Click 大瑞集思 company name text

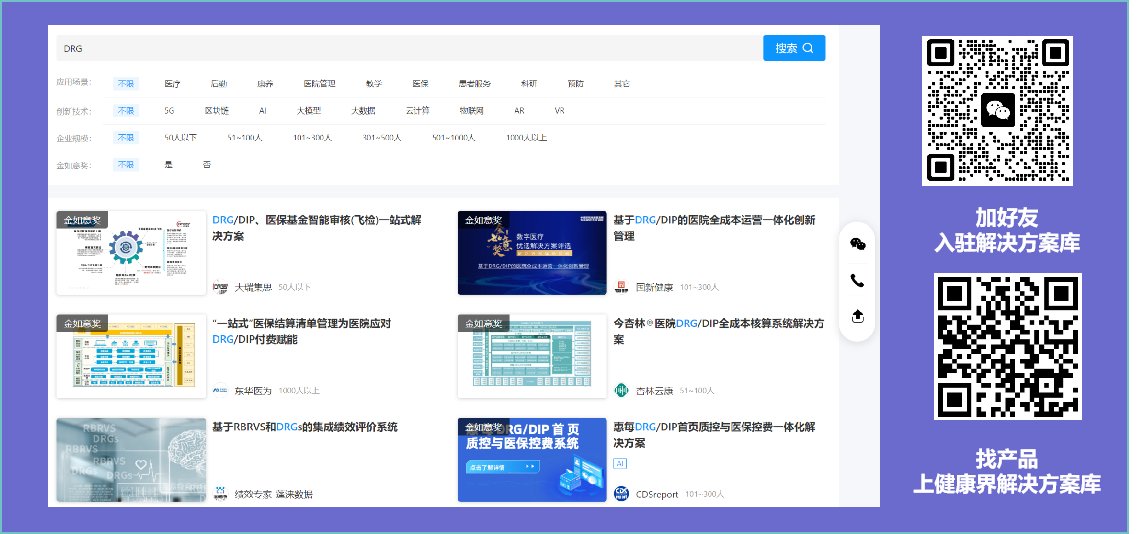click(x=253, y=287)
